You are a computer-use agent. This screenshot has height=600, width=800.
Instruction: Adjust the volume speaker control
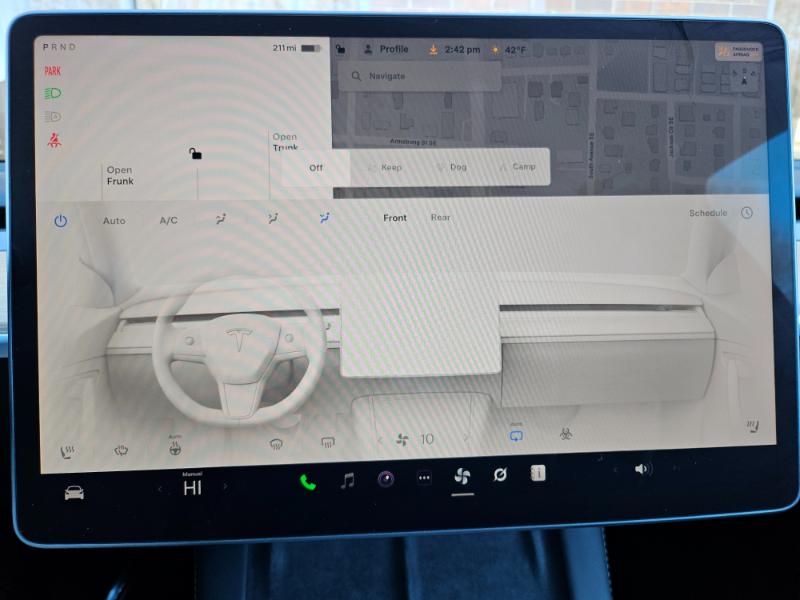coord(641,468)
